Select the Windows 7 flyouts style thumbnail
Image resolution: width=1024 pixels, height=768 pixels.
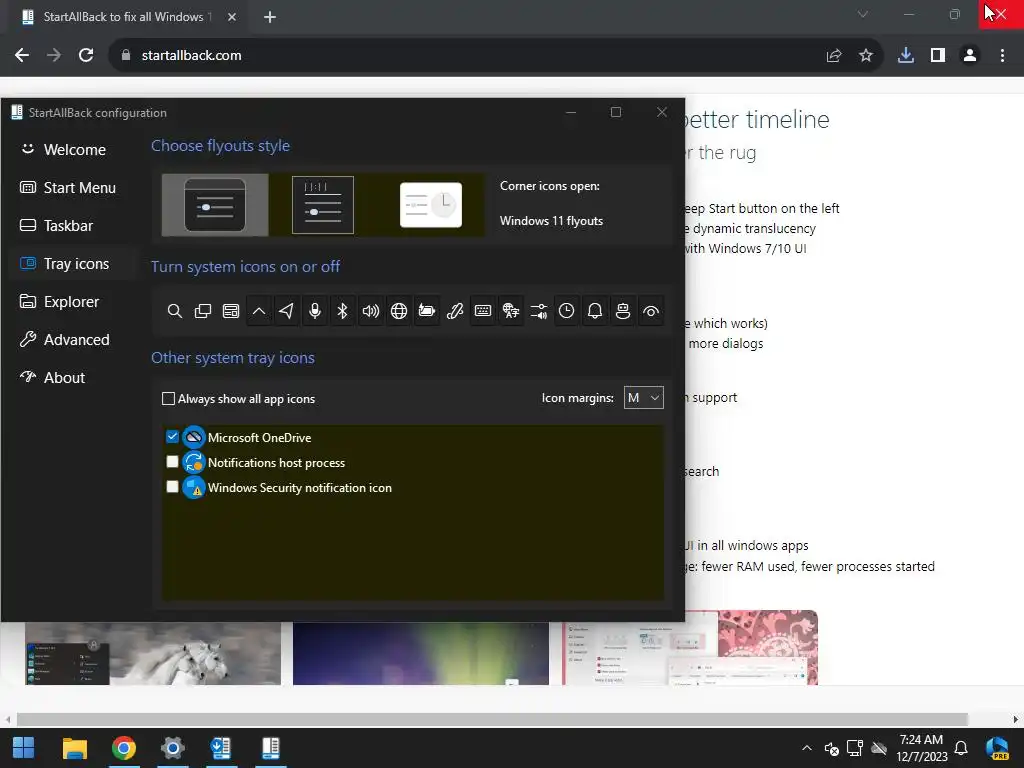[x=431, y=205]
